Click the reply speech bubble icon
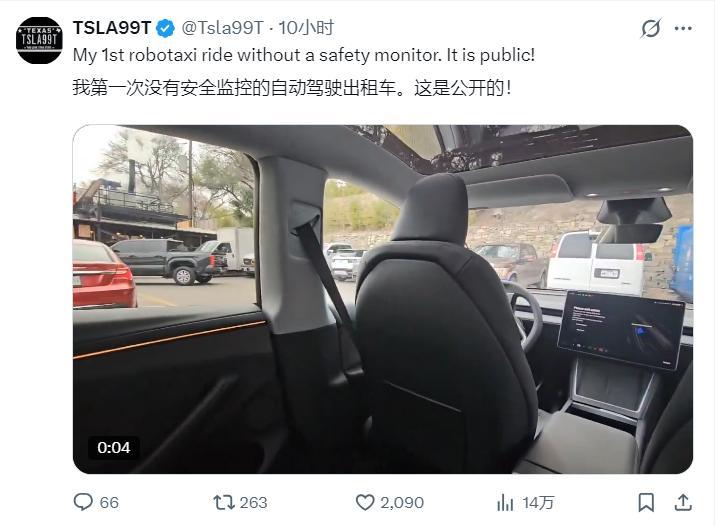This screenshot has height=526, width=717. coord(83,502)
